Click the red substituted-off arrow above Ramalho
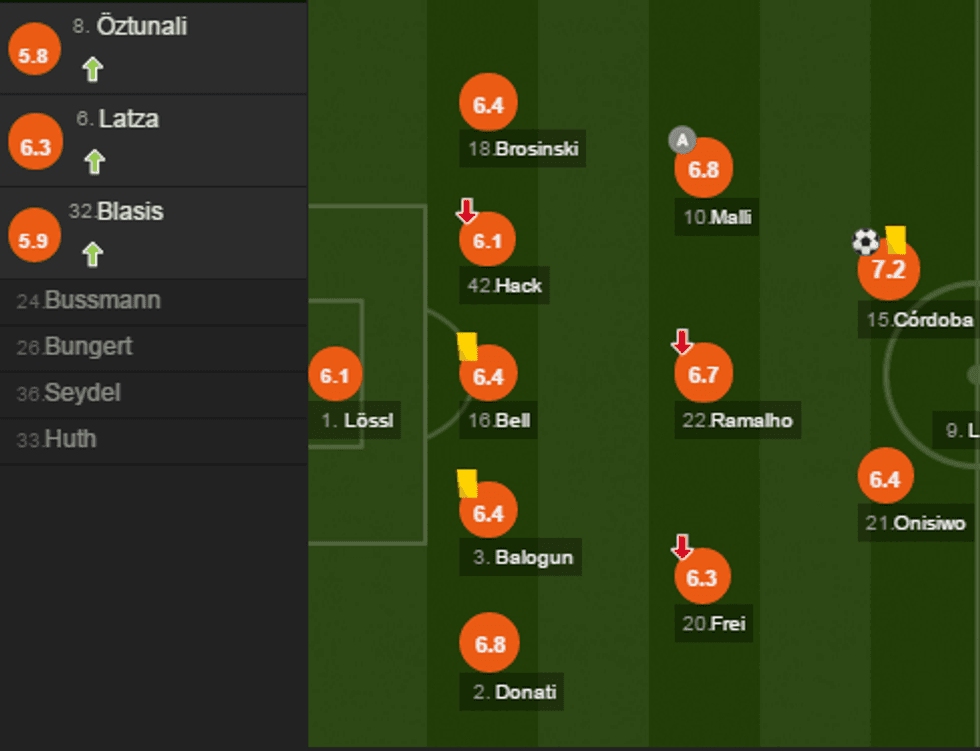The width and height of the screenshot is (980, 751). 682,343
